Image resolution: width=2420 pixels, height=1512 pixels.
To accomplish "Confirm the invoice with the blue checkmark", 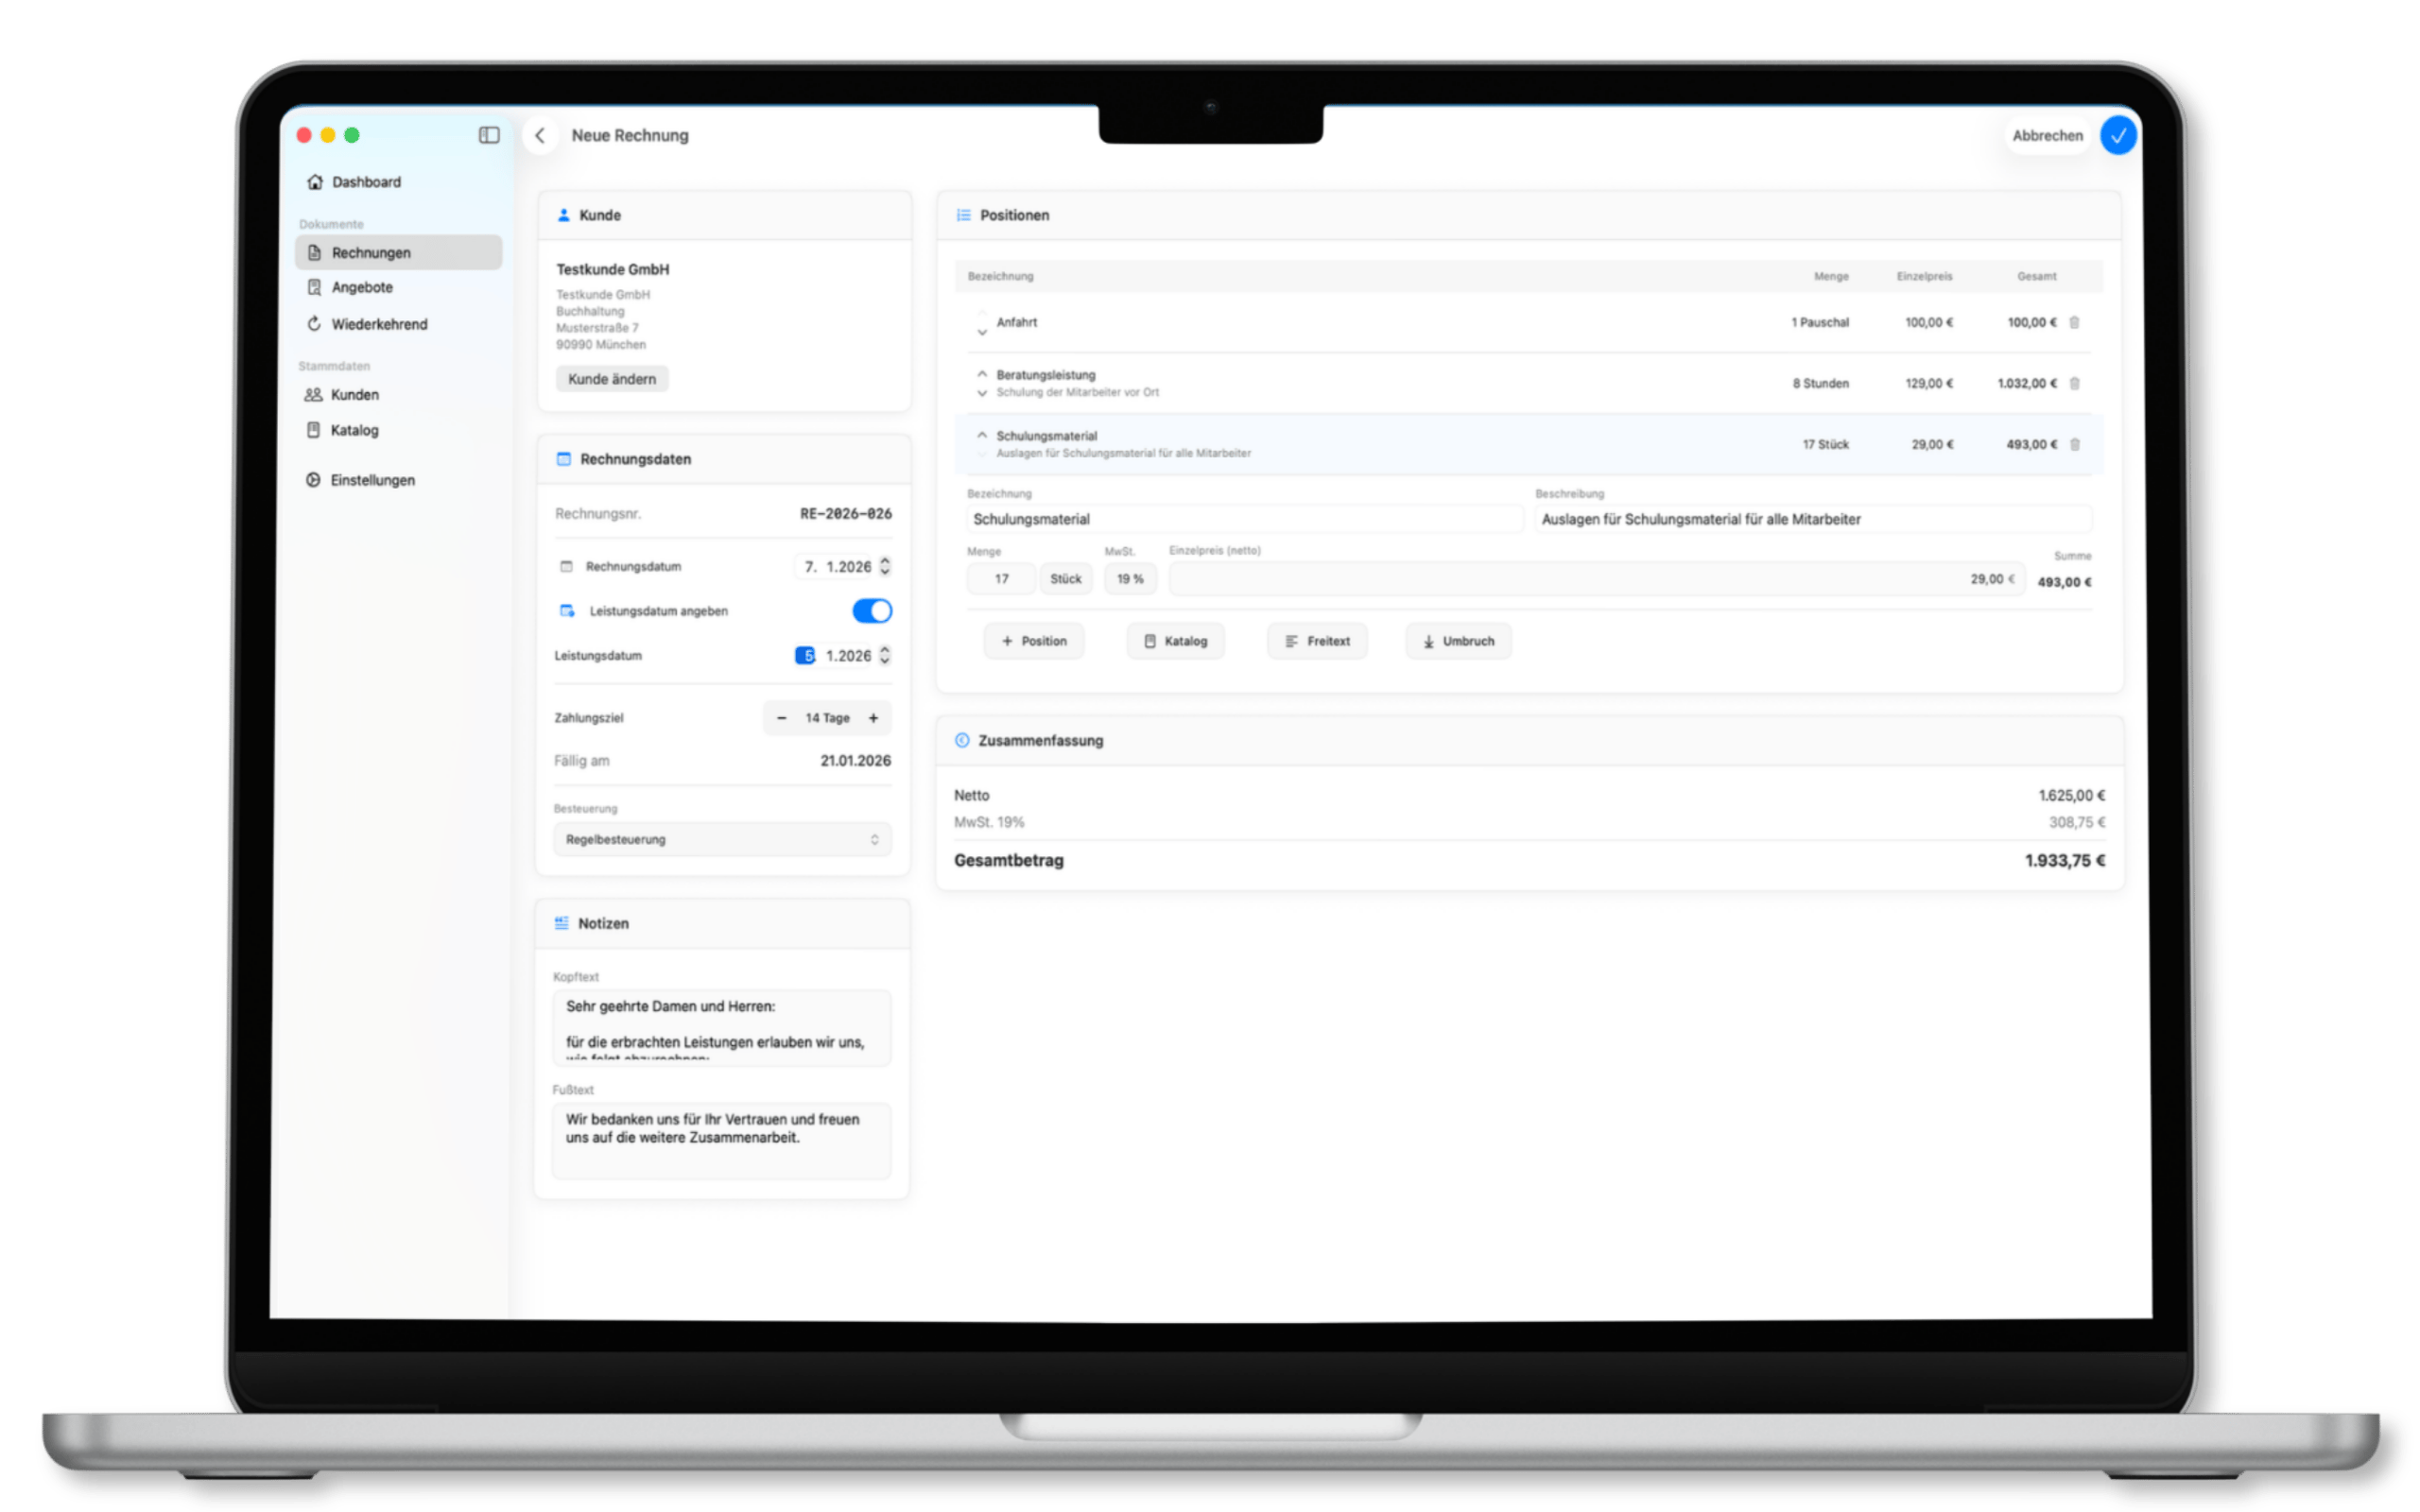I will [2118, 135].
